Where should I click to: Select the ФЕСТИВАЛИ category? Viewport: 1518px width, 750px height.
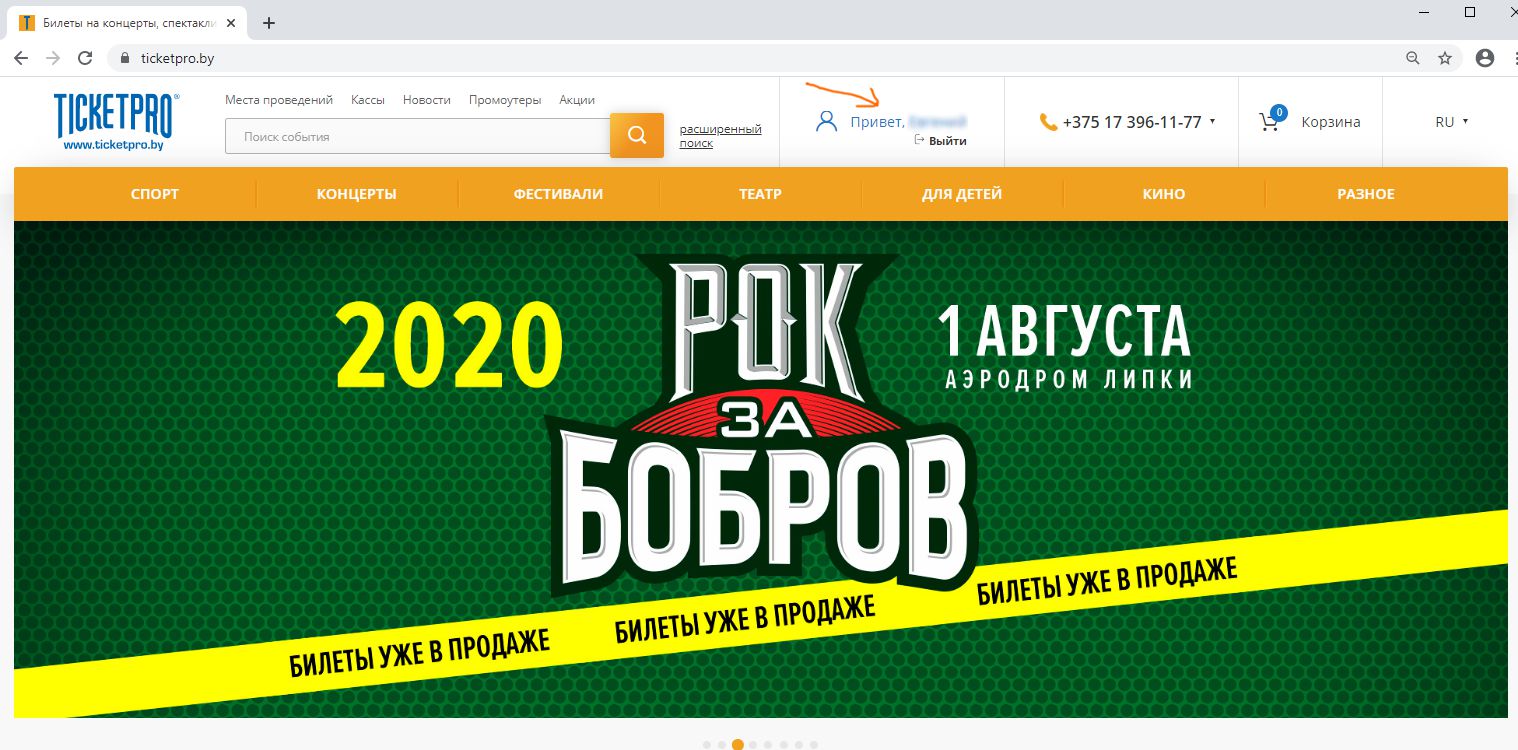pyautogui.click(x=558, y=194)
